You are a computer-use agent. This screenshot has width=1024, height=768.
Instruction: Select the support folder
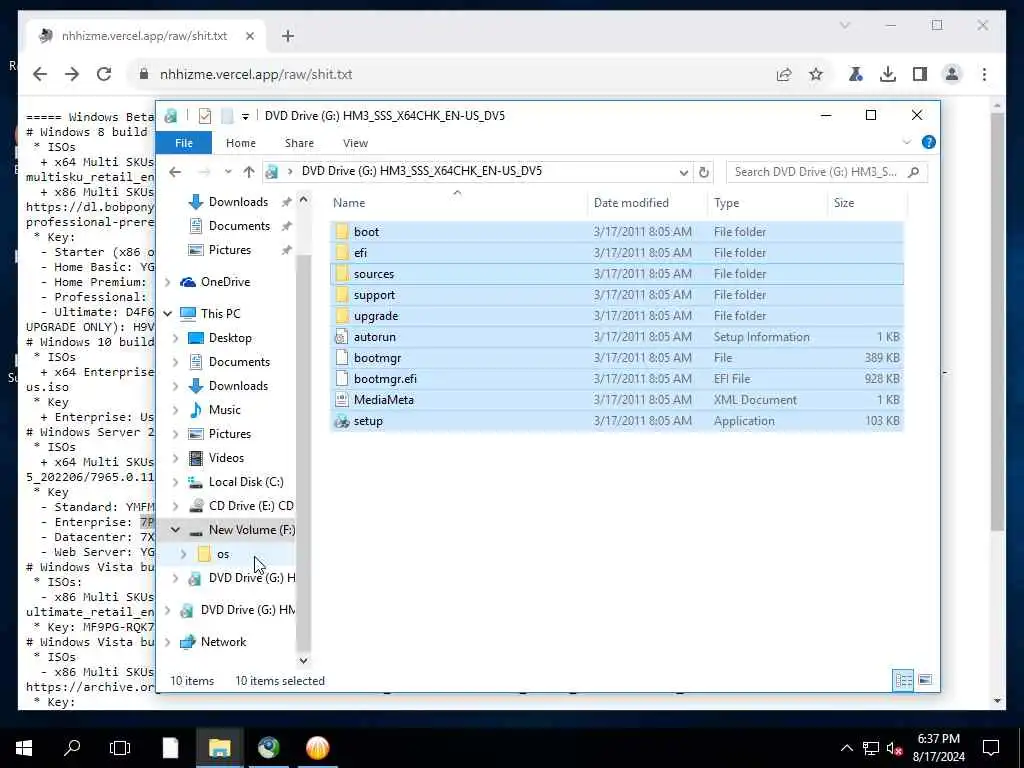[616, 295]
